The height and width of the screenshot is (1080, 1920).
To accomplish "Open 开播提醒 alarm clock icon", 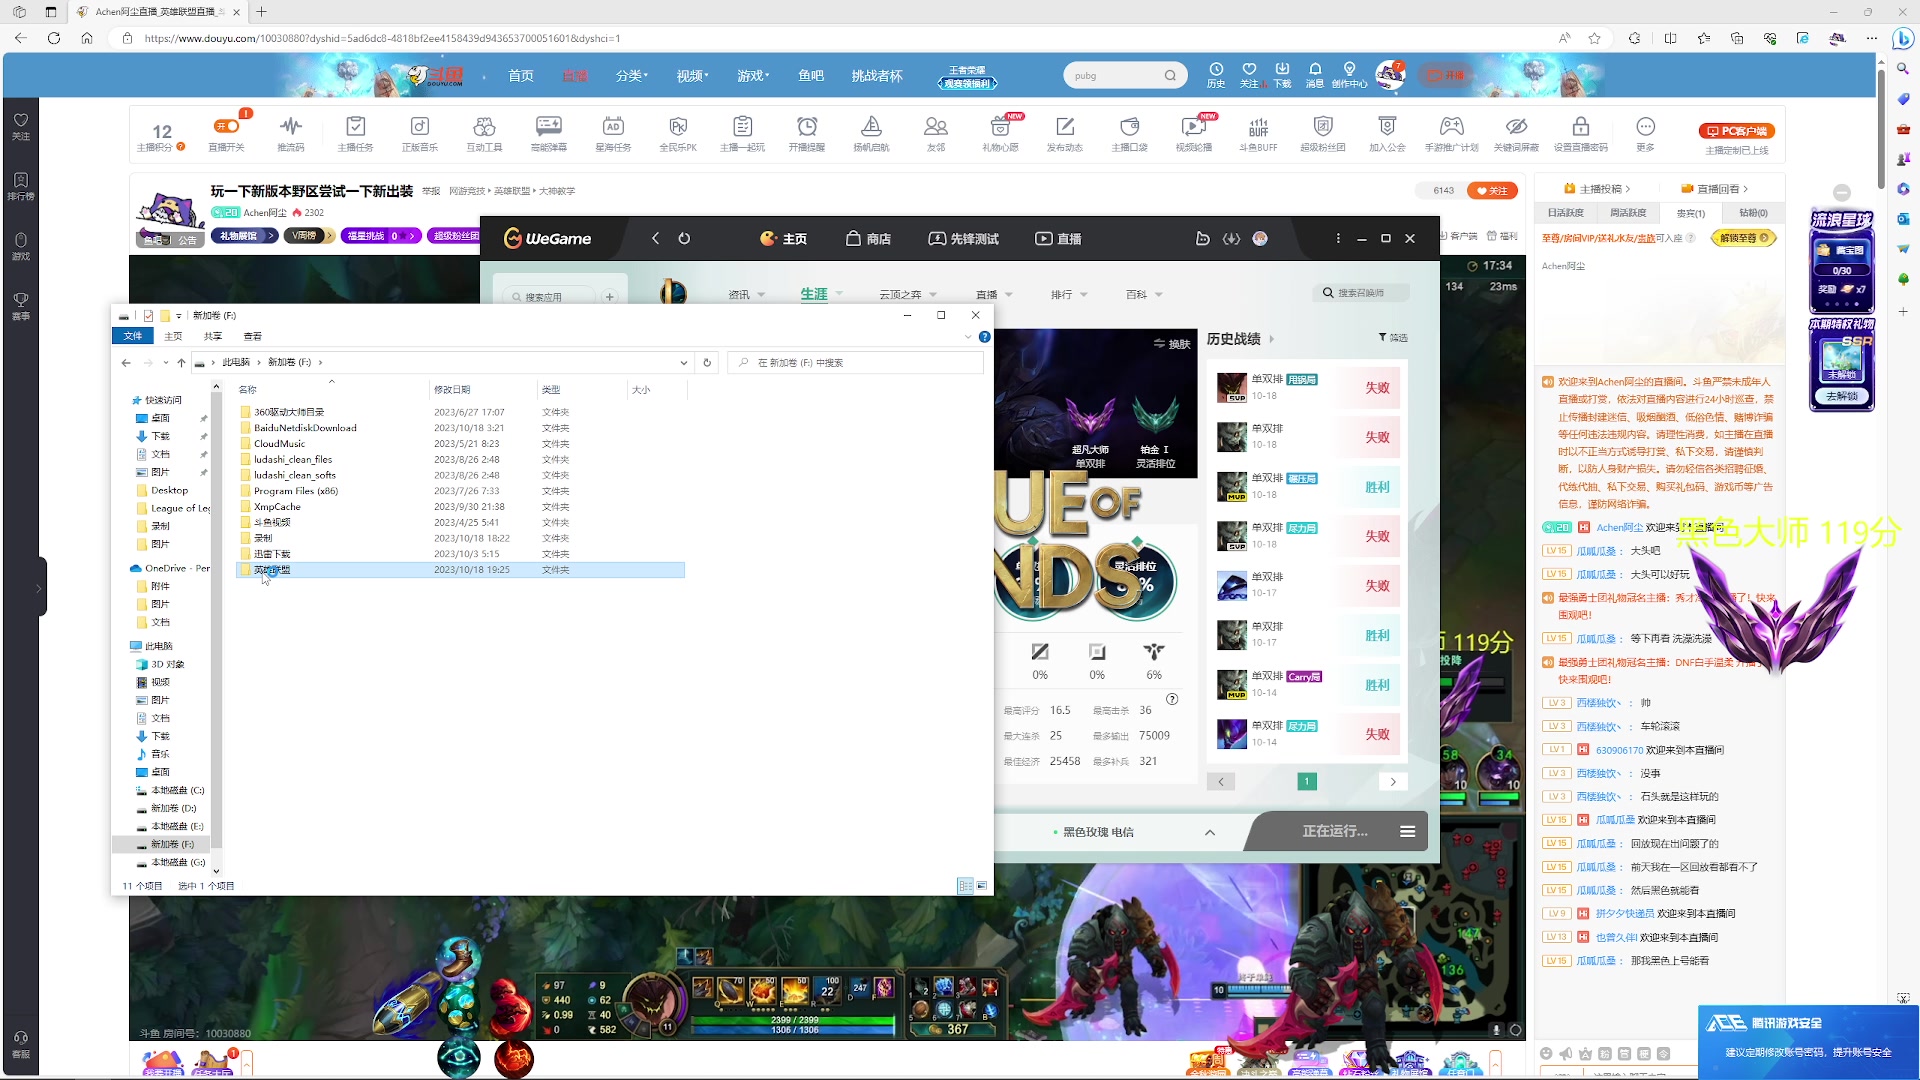I will pyautogui.click(x=807, y=126).
